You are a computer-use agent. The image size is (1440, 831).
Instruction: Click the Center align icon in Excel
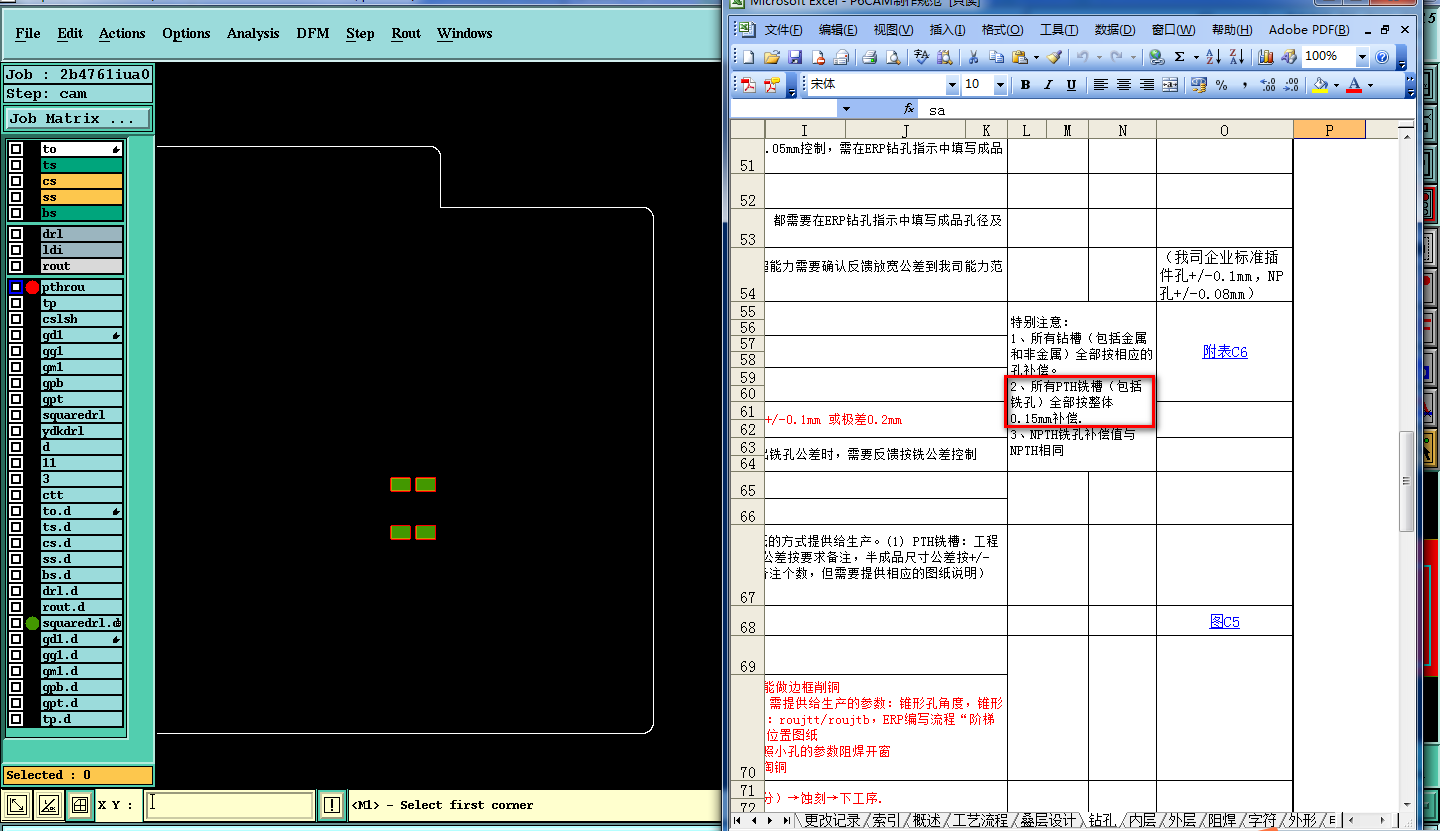point(1123,85)
